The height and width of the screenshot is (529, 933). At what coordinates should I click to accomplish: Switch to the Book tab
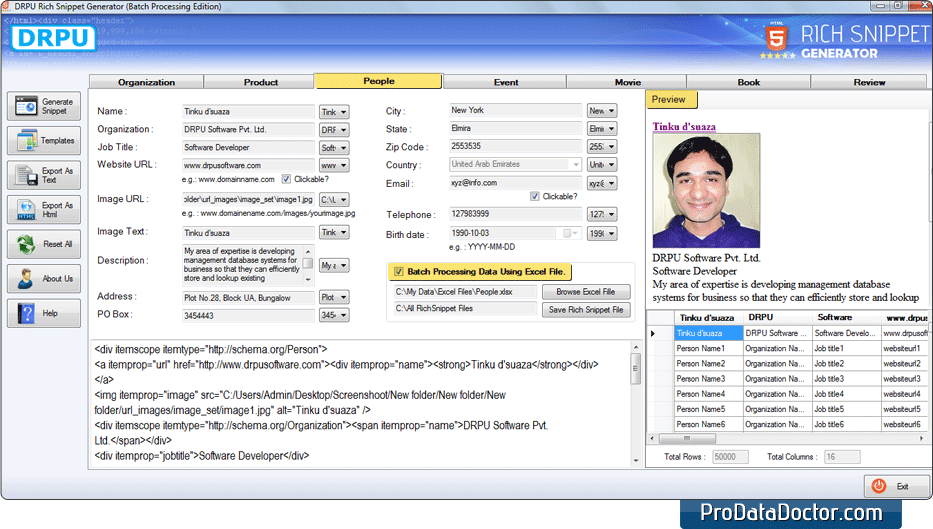749,82
